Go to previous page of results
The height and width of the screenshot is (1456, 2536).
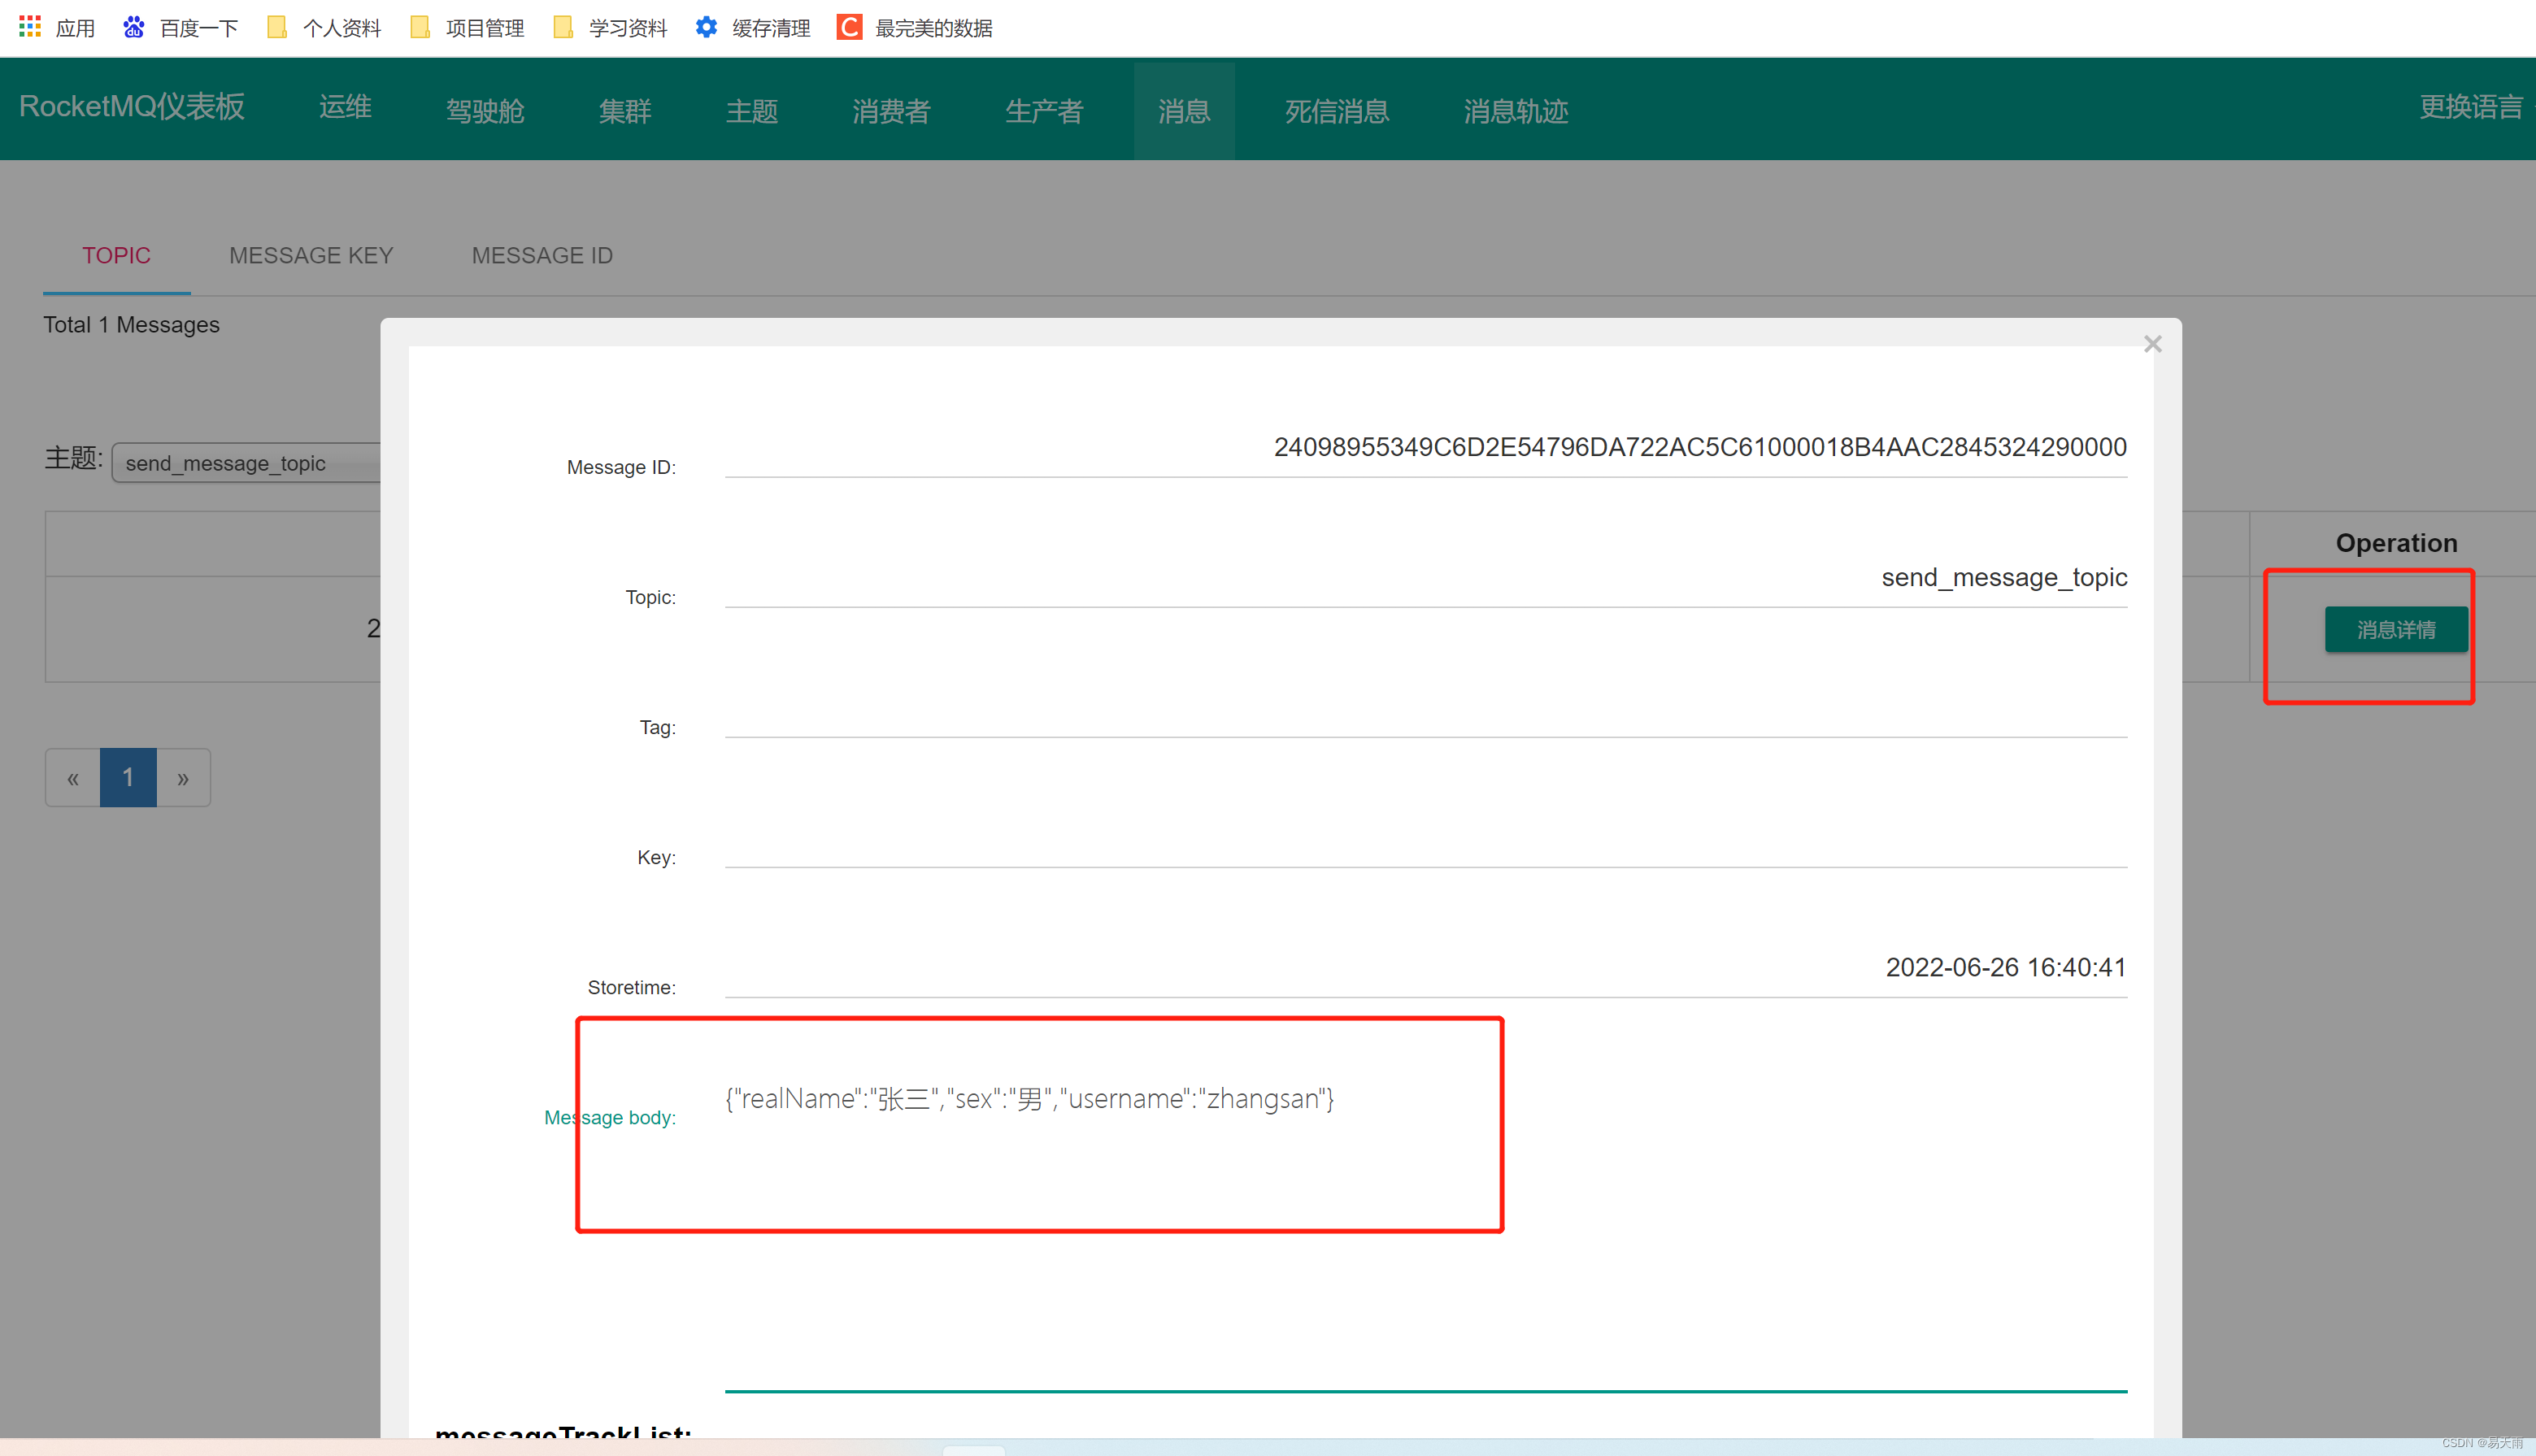point(73,778)
